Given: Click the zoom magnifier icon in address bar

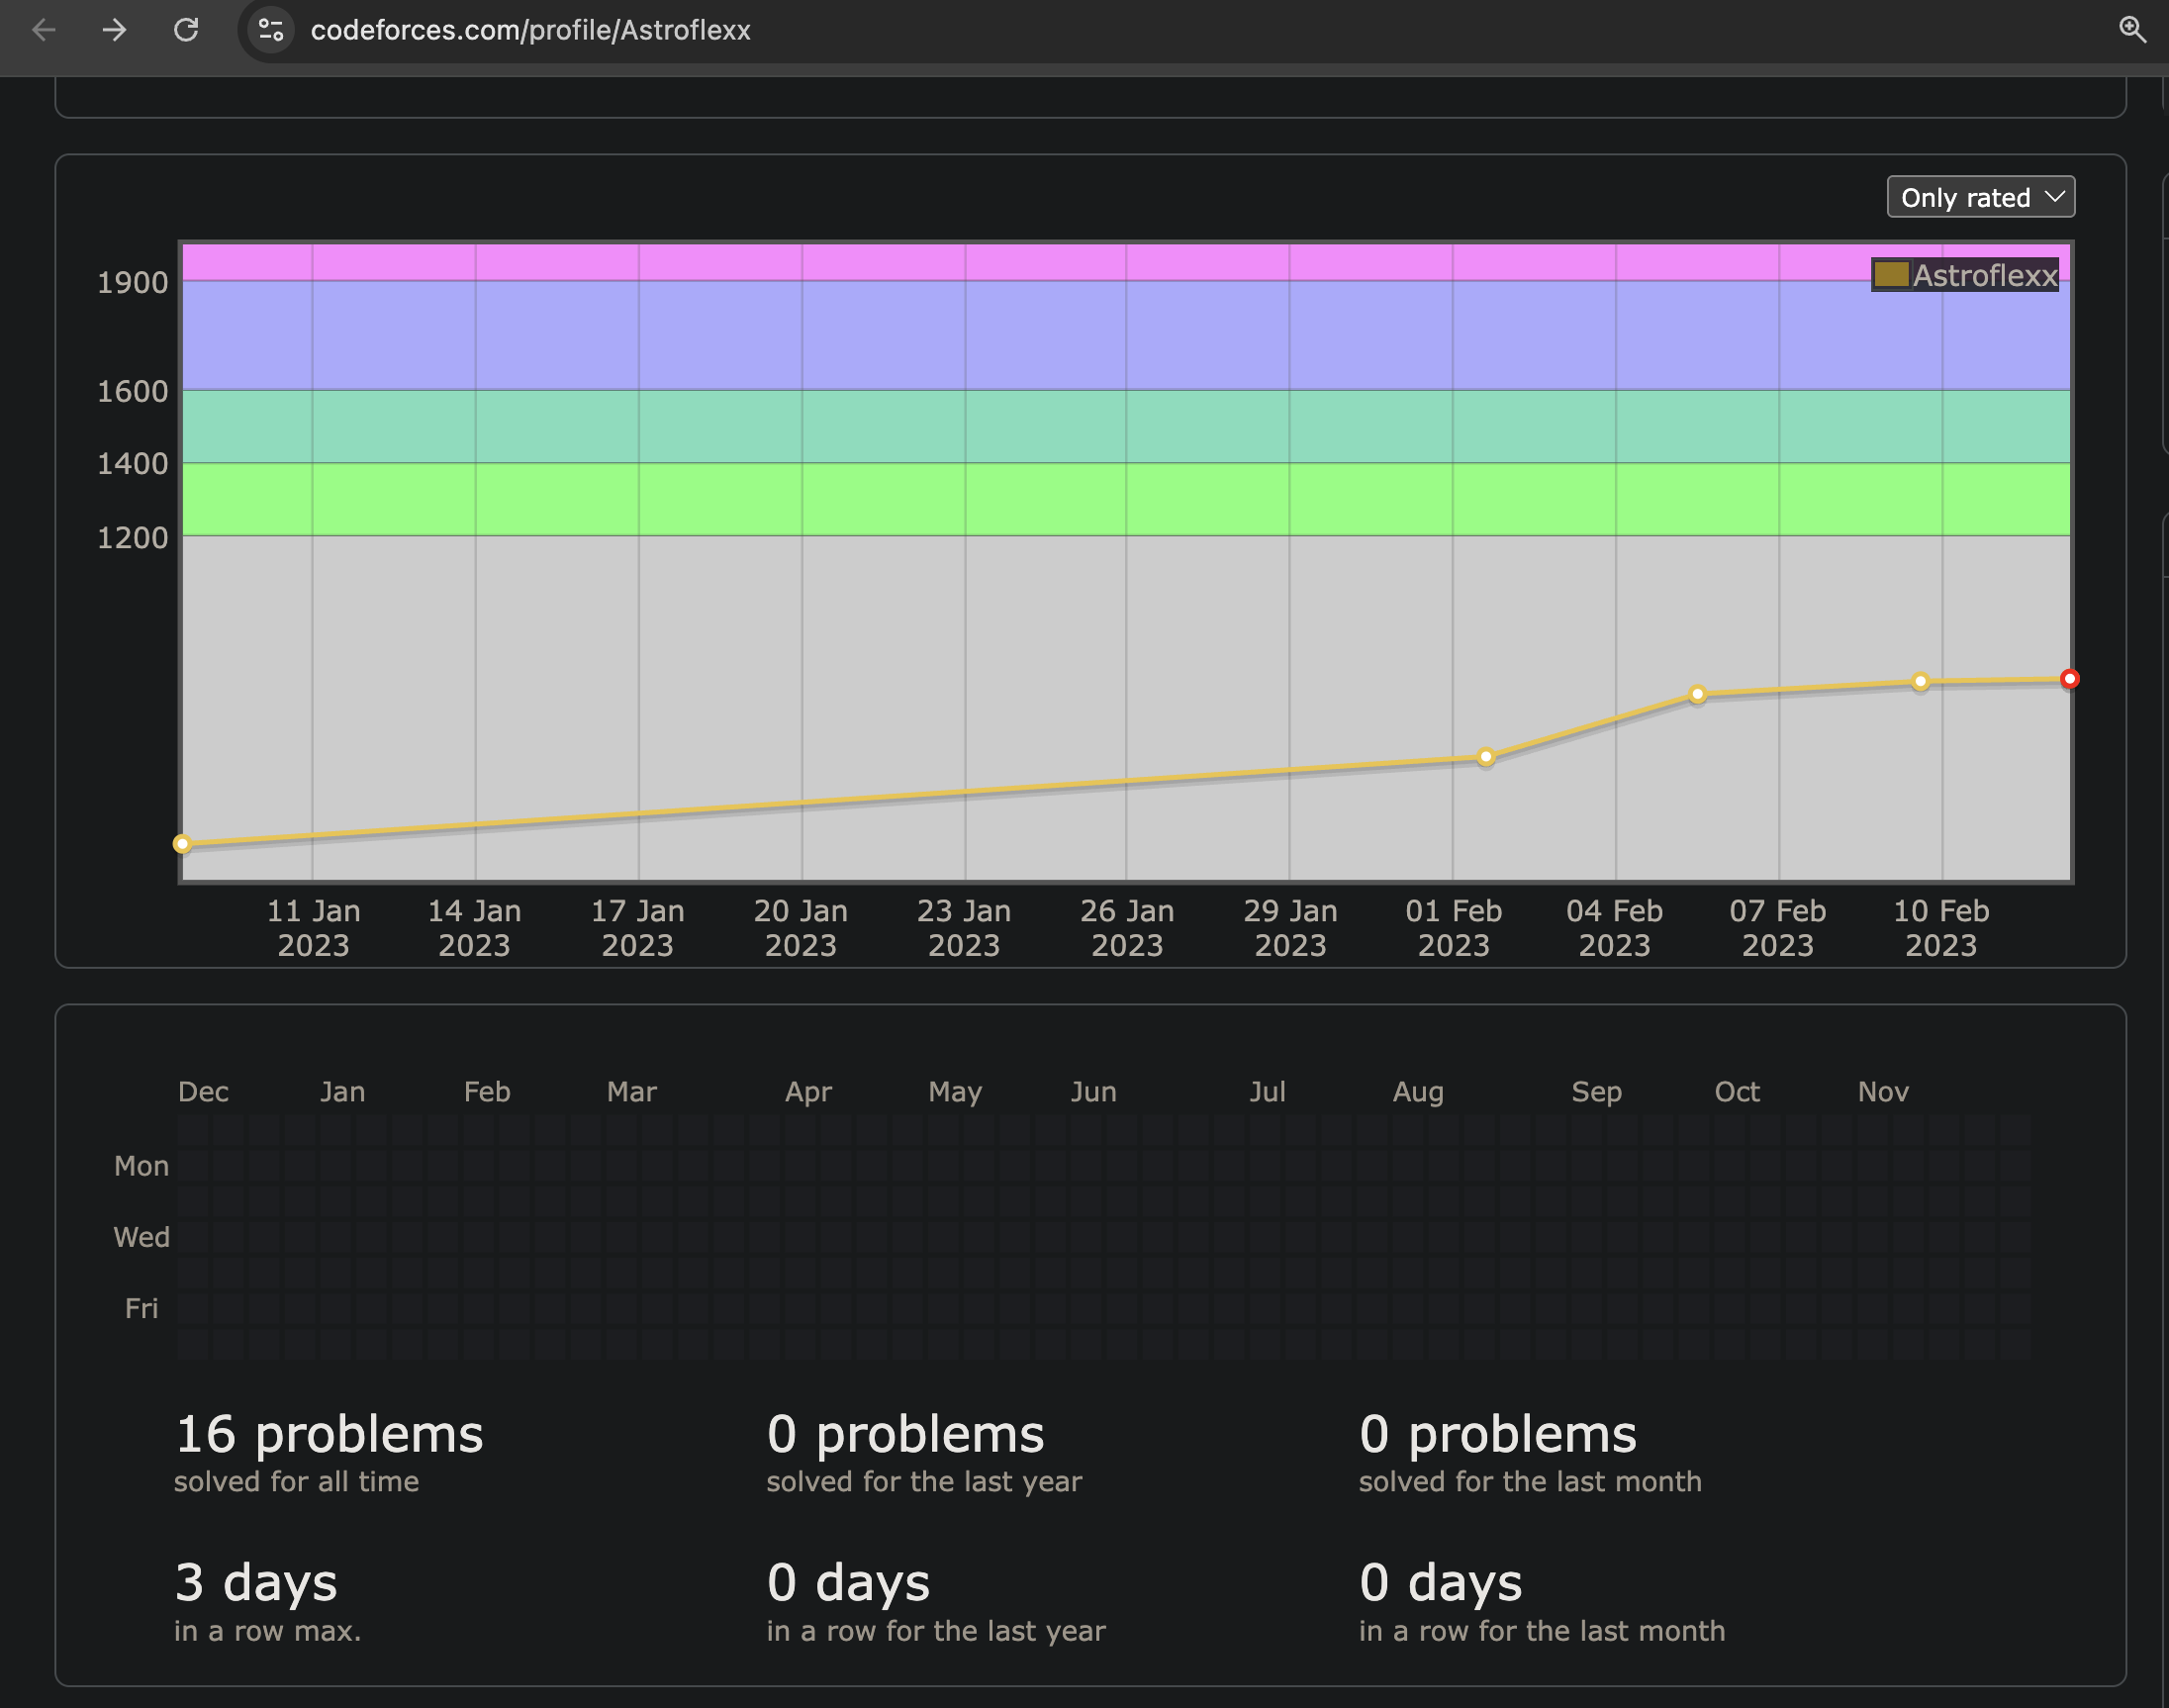Looking at the screenshot, I should (x=2132, y=30).
